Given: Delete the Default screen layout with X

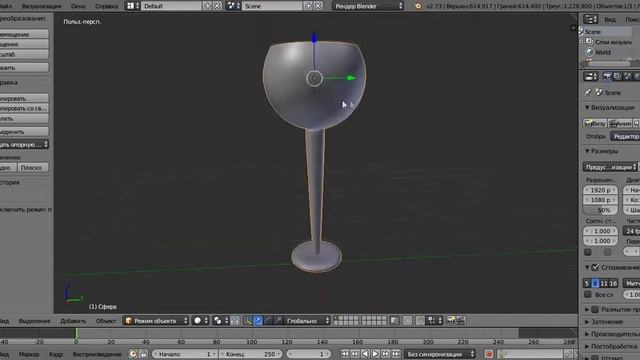Looking at the screenshot, I should click(x=217, y=6).
